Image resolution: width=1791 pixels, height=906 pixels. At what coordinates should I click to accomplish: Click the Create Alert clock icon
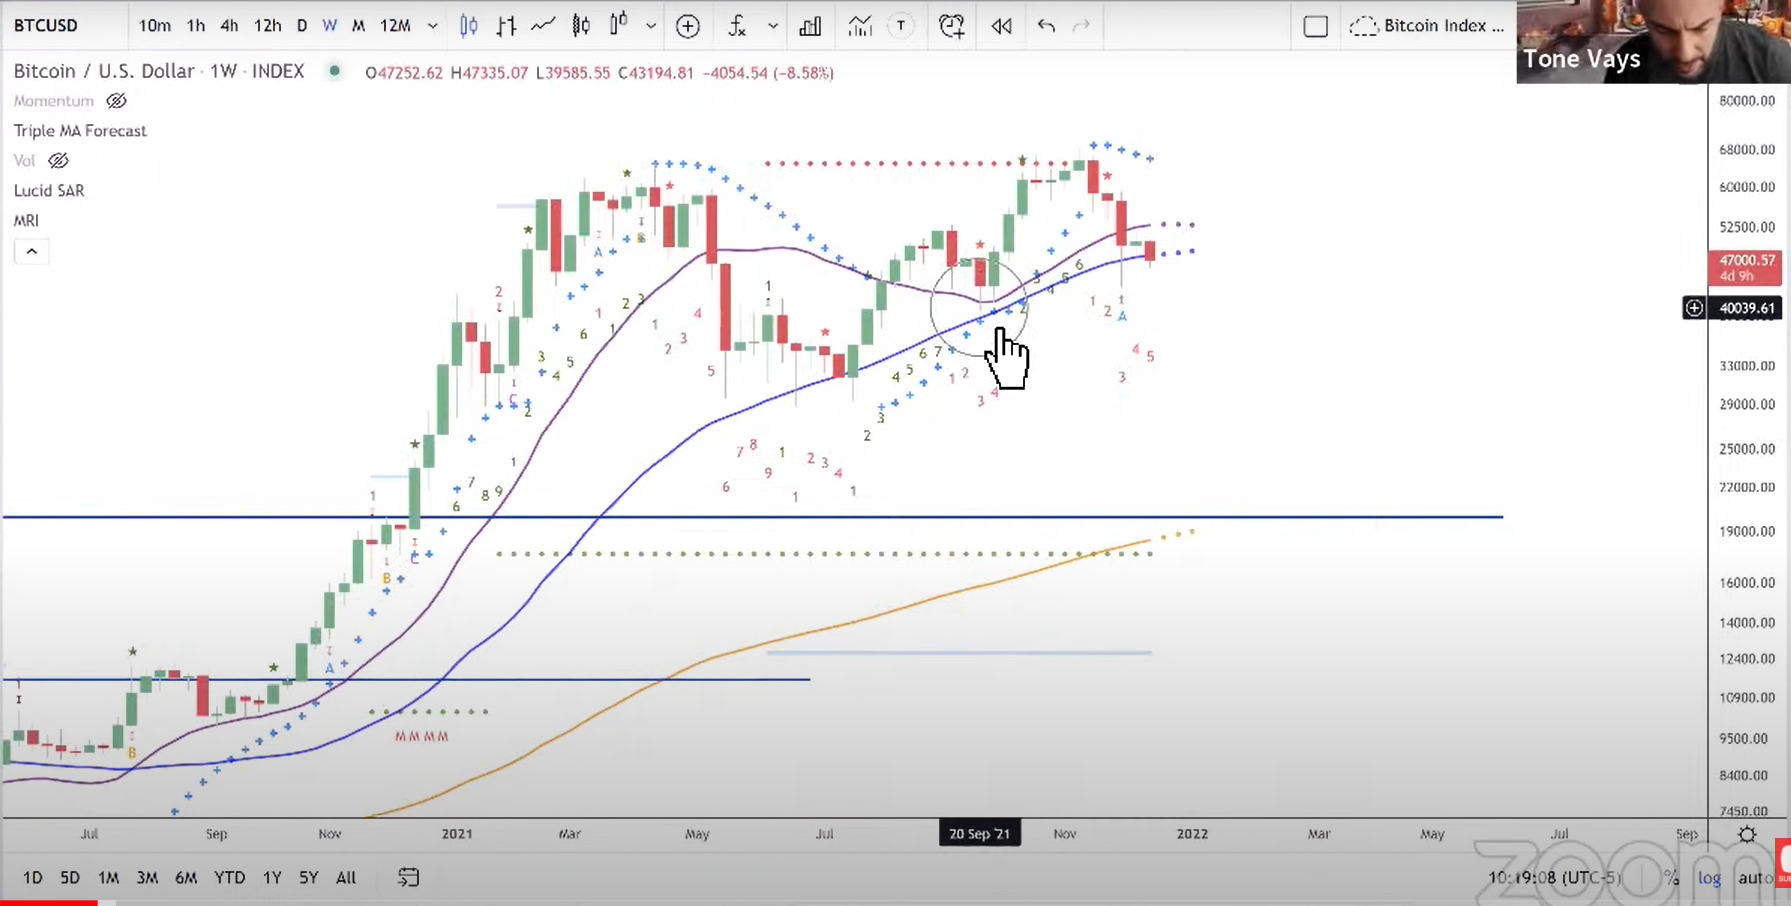click(951, 26)
